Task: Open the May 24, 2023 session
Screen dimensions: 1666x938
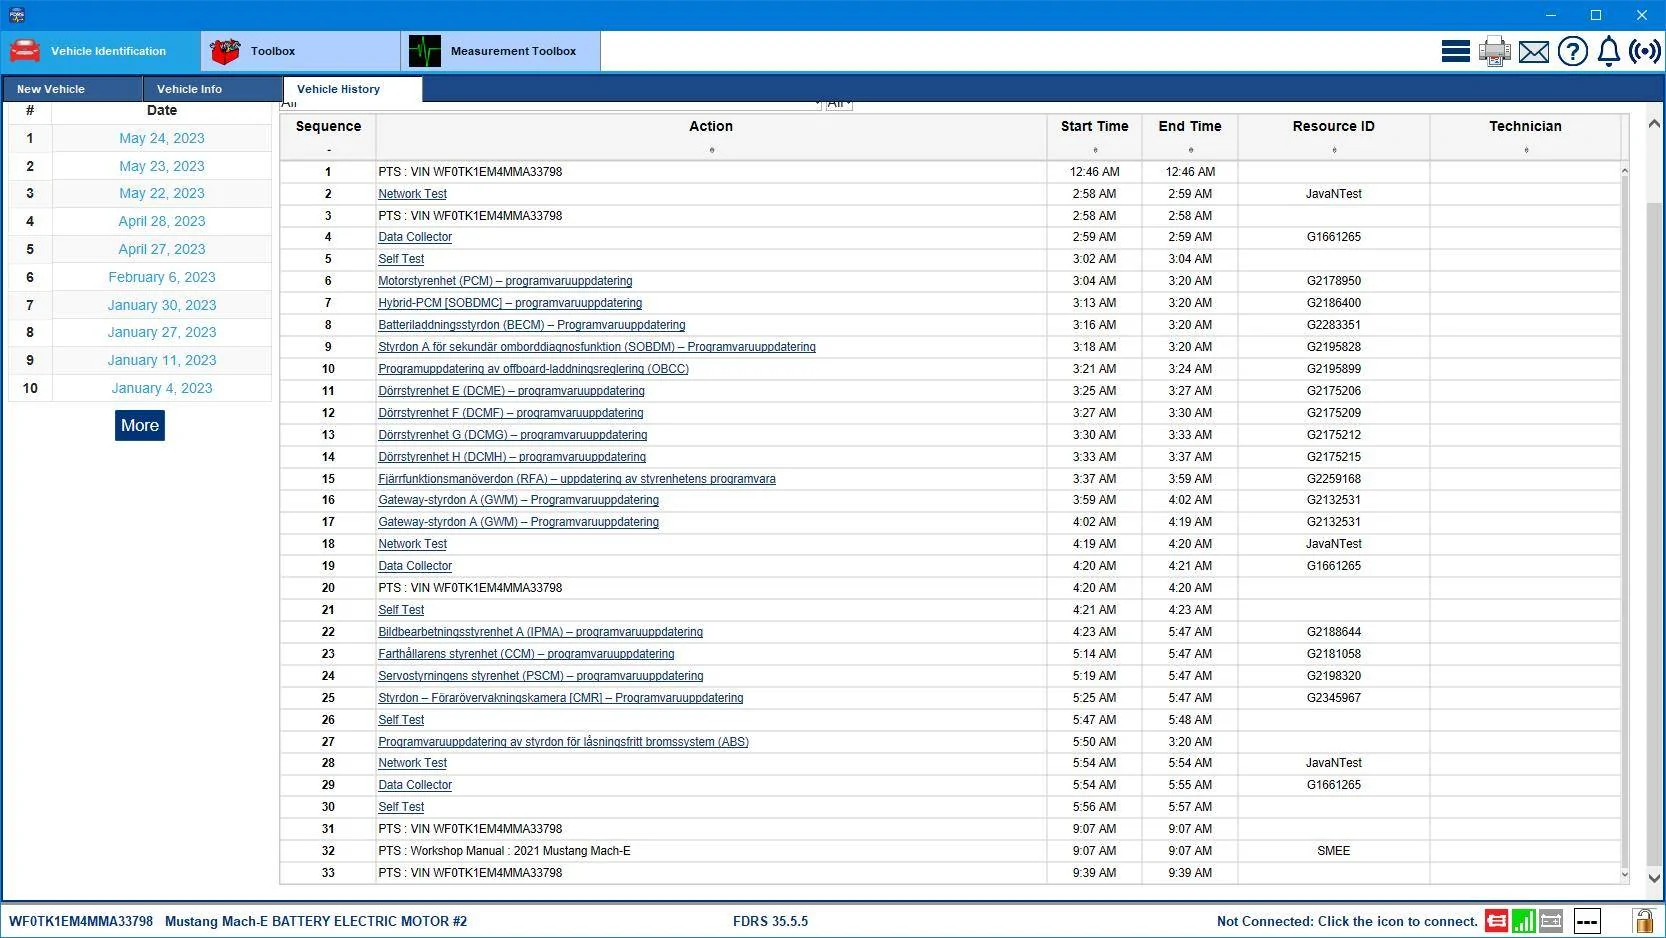Action: tap(162, 138)
